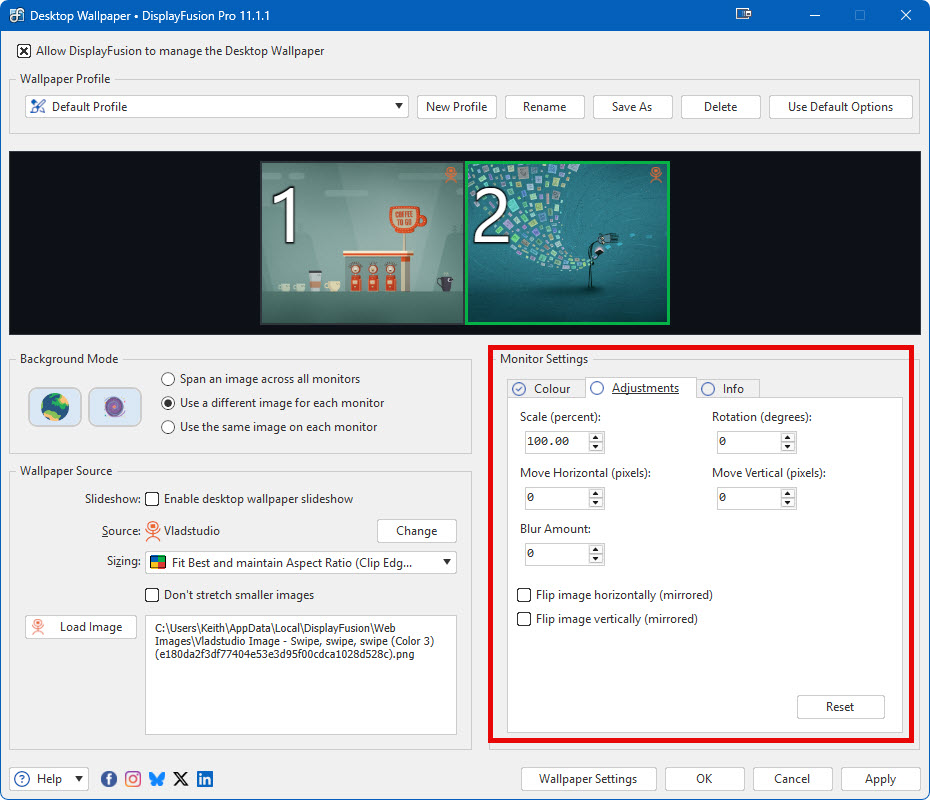Image resolution: width=930 pixels, height=800 pixels.
Task: Open the Instagram icon link
Action: (x=133, y=779)
